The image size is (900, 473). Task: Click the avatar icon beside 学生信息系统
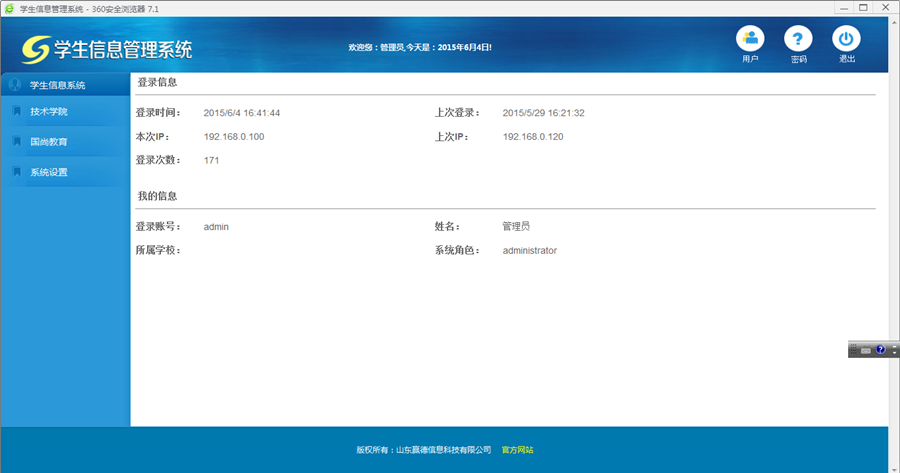coord(15,85)
